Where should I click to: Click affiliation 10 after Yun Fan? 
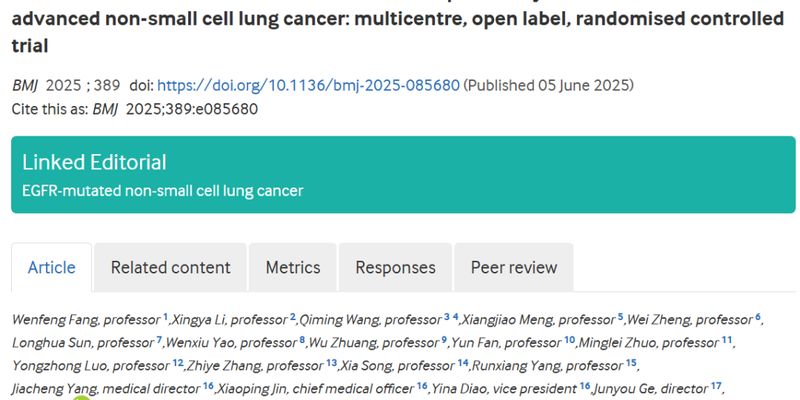[569, 339]
